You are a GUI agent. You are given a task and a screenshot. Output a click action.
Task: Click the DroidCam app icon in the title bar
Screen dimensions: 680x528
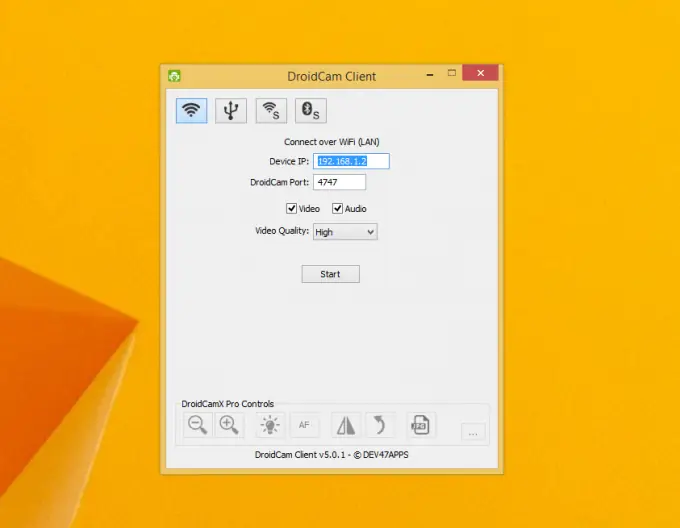coord(174,76)
